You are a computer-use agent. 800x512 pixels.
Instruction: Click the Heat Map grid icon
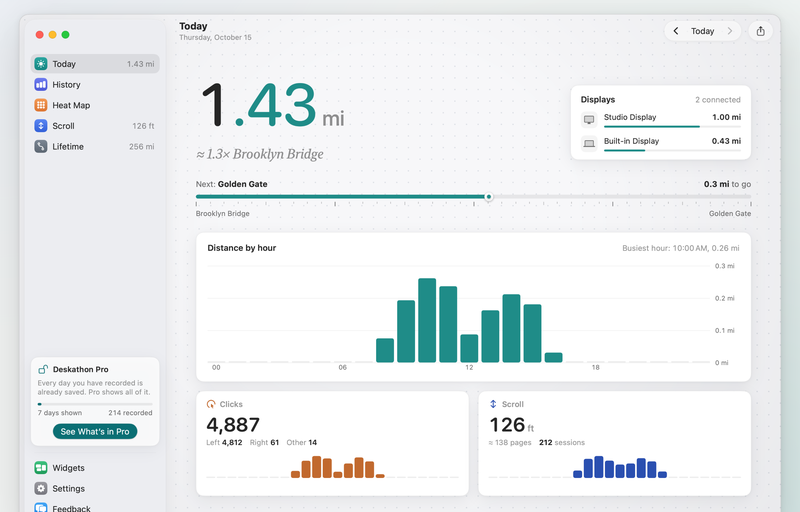[x=41, y=105]
